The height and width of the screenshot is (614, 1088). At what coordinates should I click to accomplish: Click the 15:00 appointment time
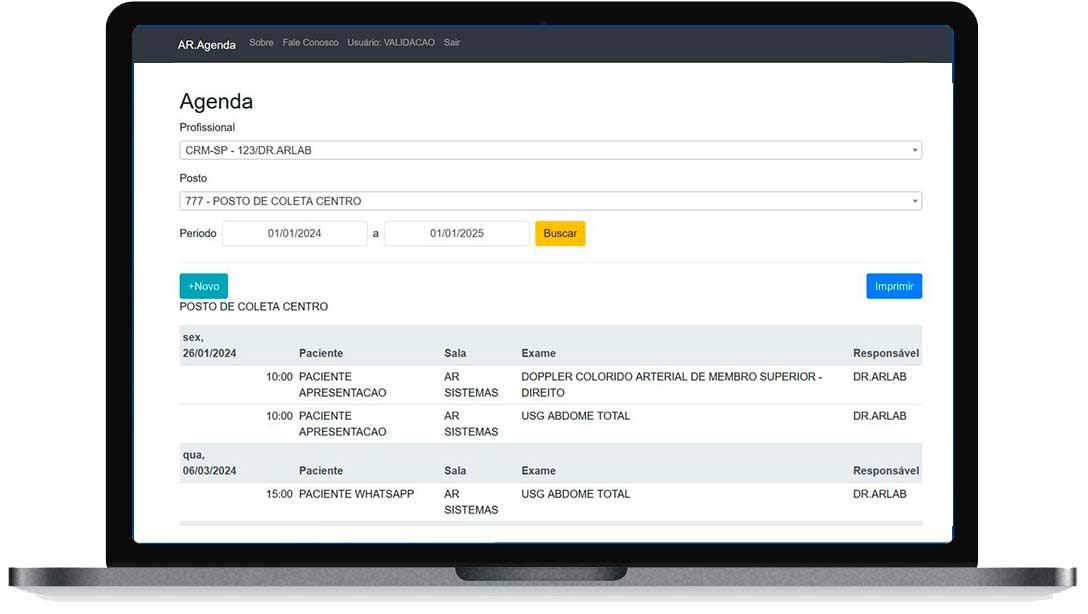(279, 494)
